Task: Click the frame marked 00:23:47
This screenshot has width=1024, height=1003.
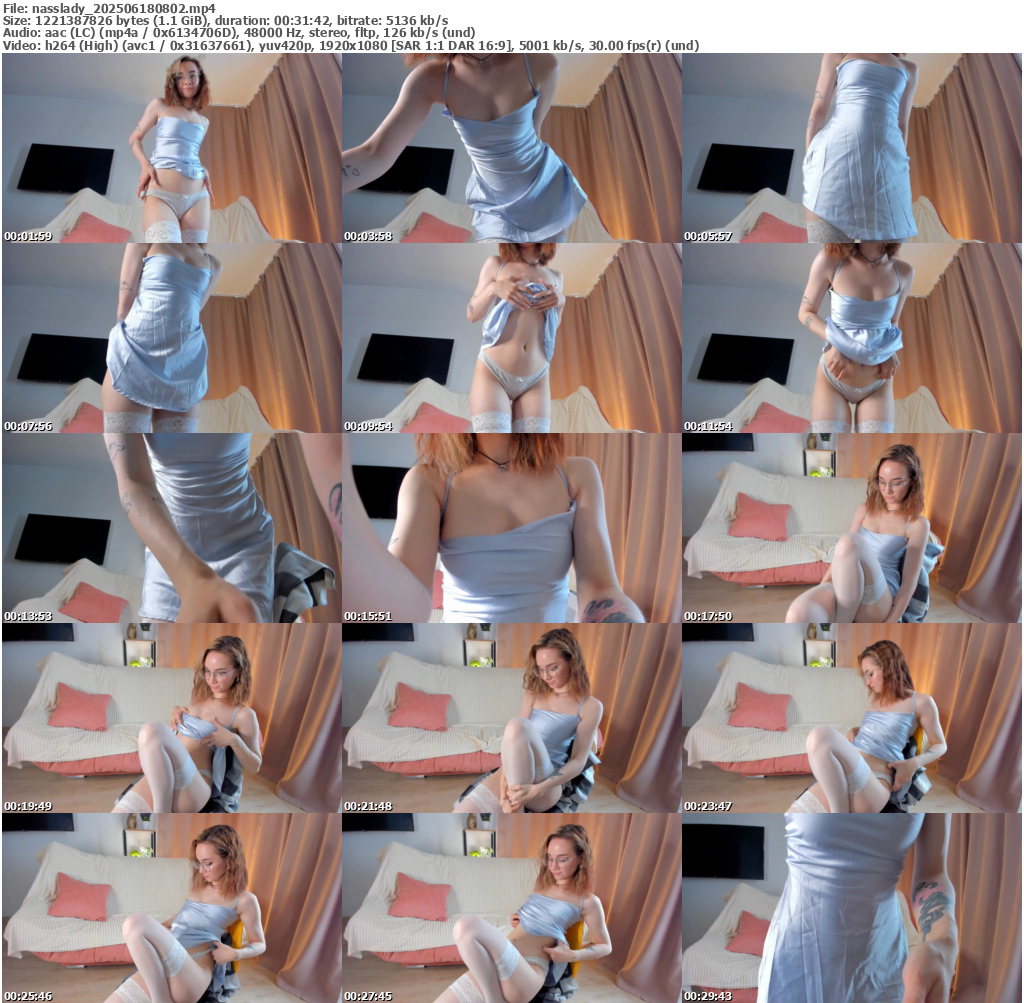Action: (851, 718)
